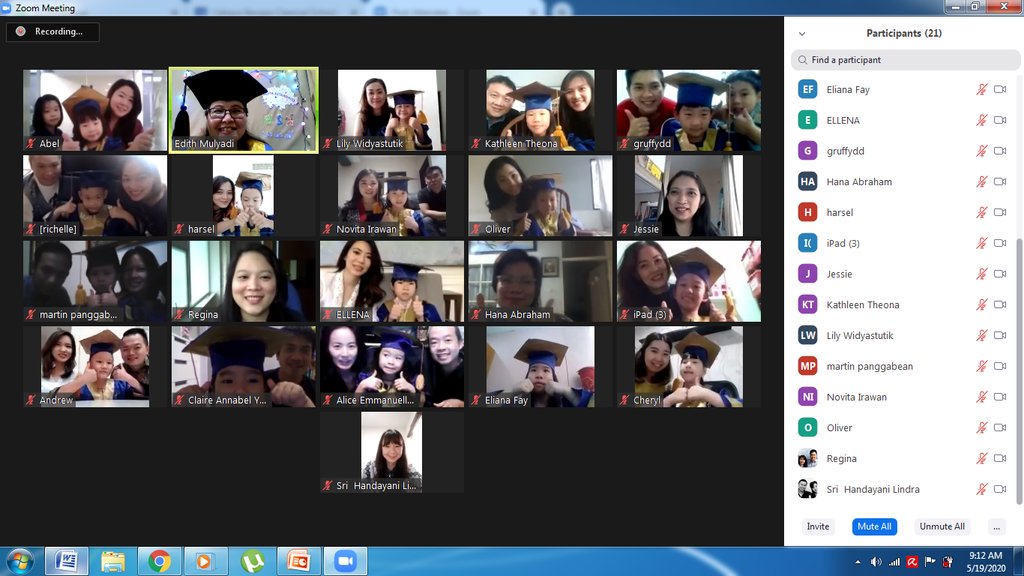Click the muted mic icon beside Oliver
The width and height of the screenshot is (1024, 576).
981,428
